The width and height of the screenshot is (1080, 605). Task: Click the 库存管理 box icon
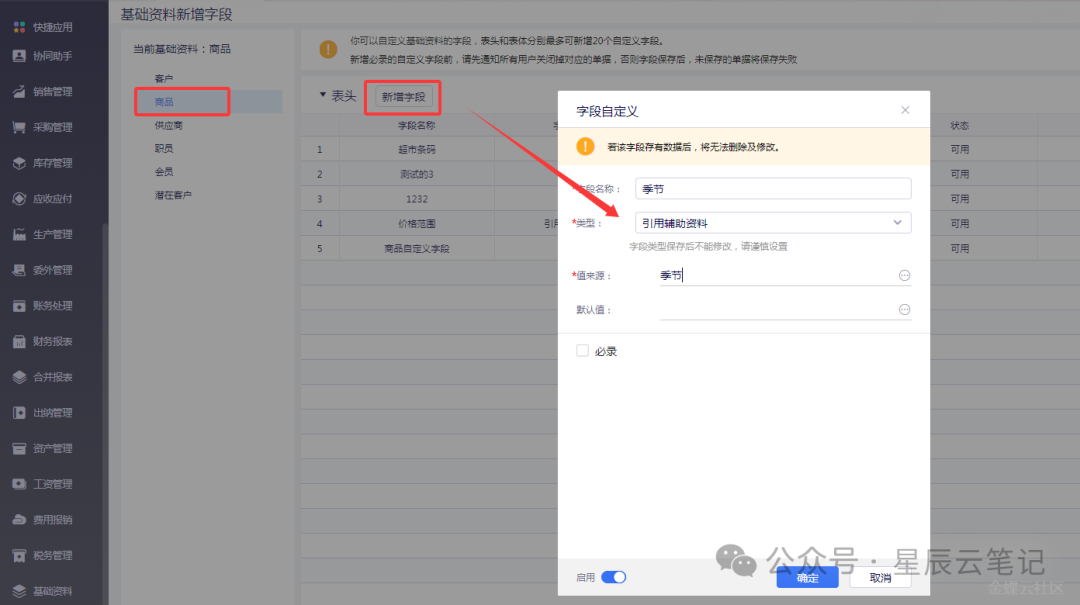click(19, 163)
